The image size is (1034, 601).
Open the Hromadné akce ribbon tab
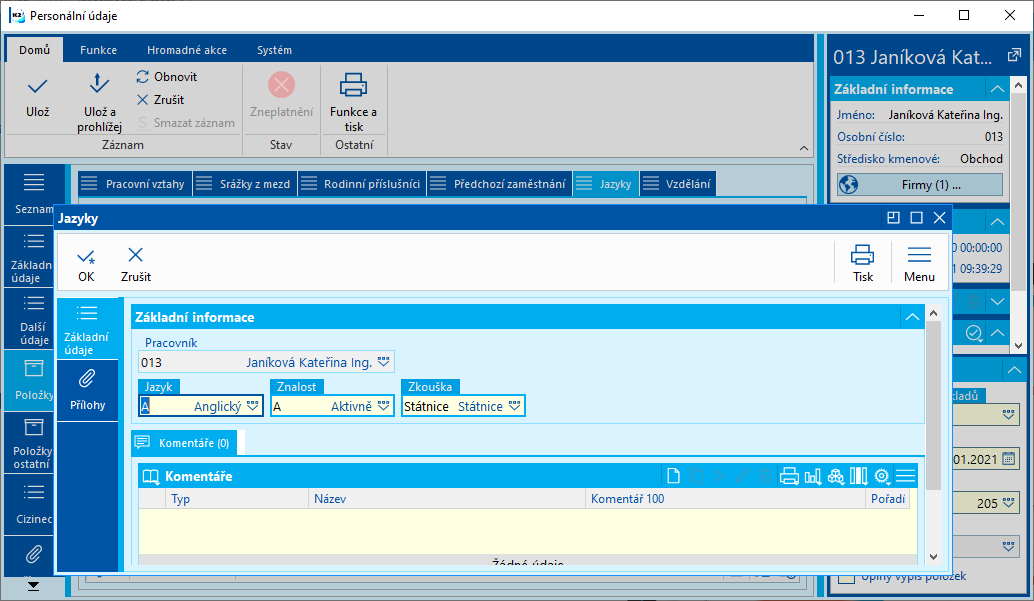click(x=187, y=50)
